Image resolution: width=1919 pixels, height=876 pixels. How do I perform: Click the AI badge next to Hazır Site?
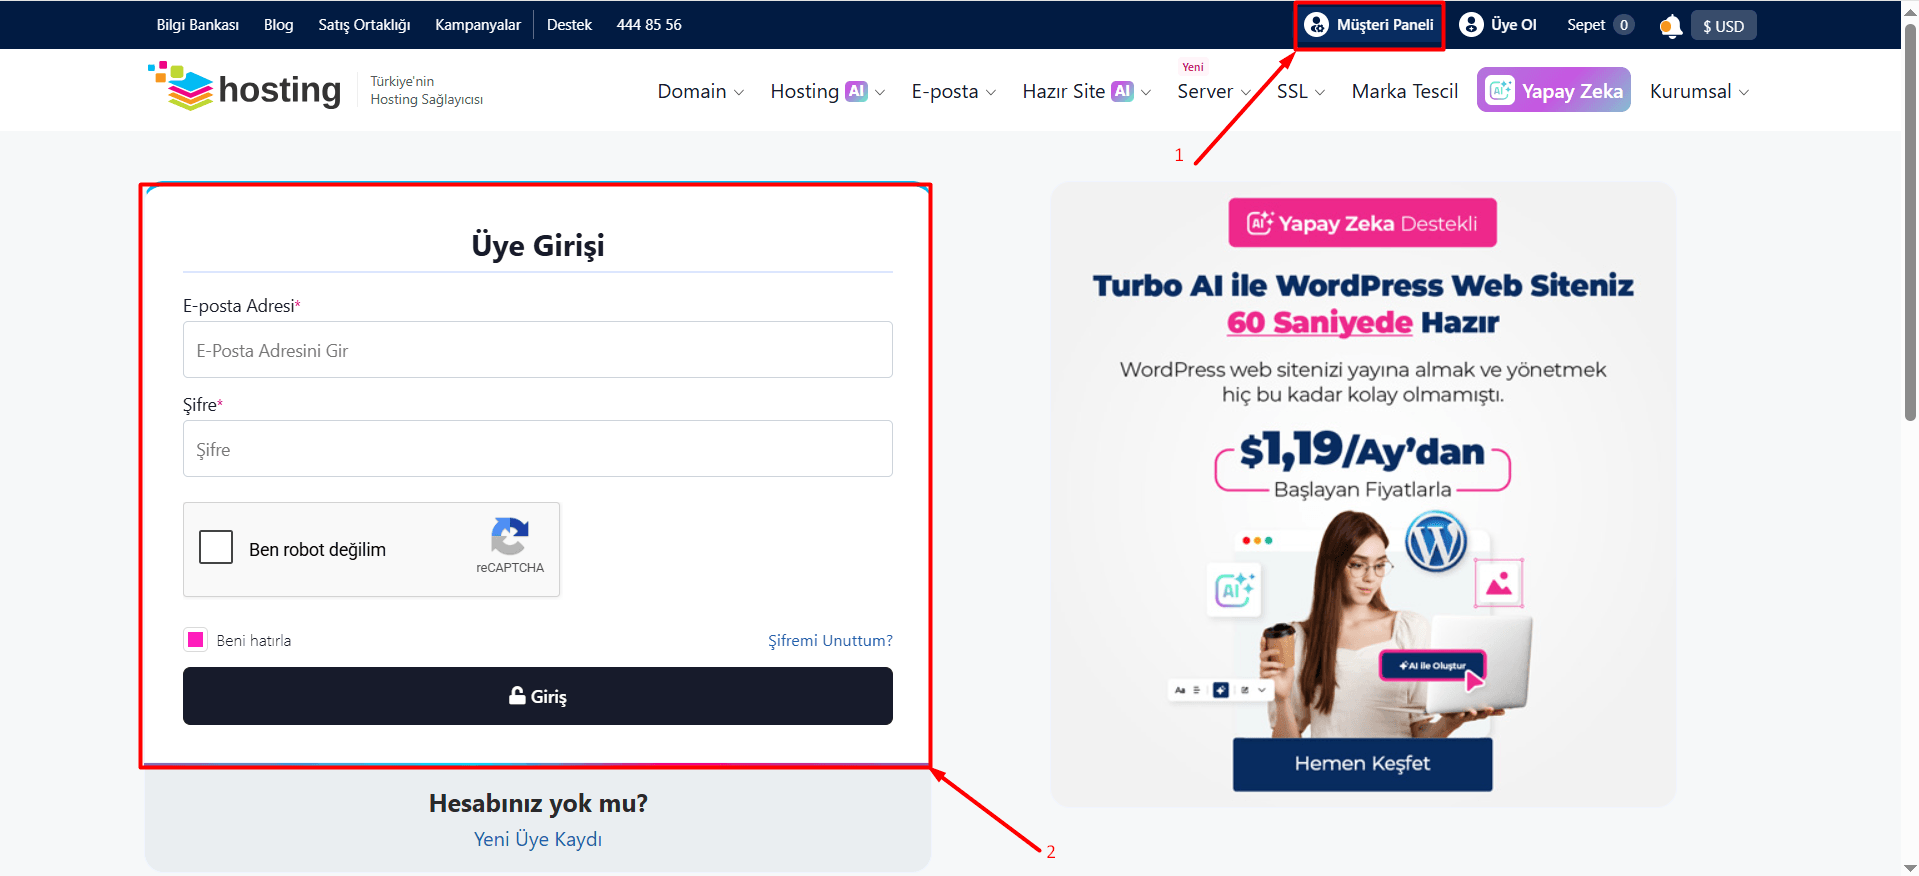pyautogui.click(x=1123, y=91)
